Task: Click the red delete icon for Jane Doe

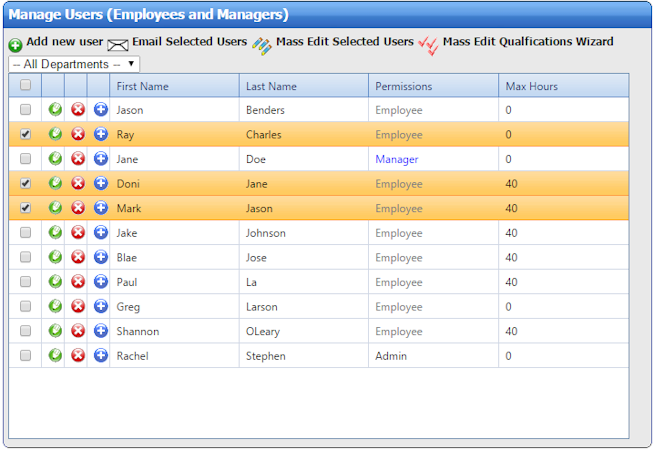Action: [x=78, y=159]
